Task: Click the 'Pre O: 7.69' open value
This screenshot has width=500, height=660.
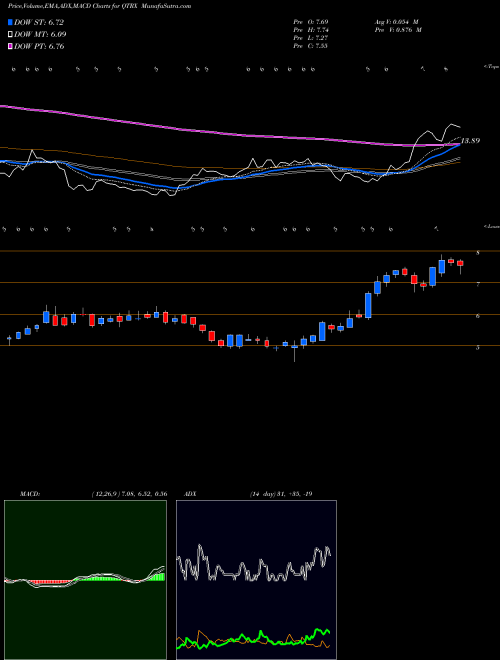Action: 311,22
